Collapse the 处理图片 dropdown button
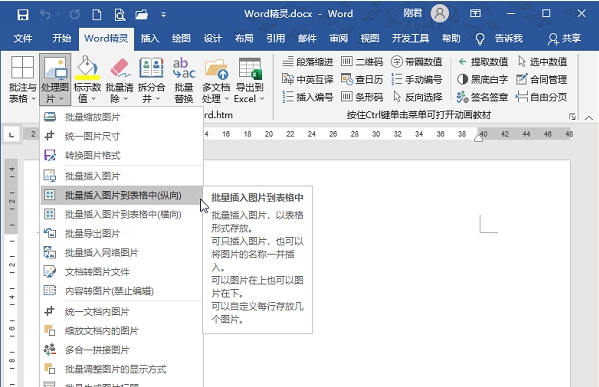 click(55, 80)
